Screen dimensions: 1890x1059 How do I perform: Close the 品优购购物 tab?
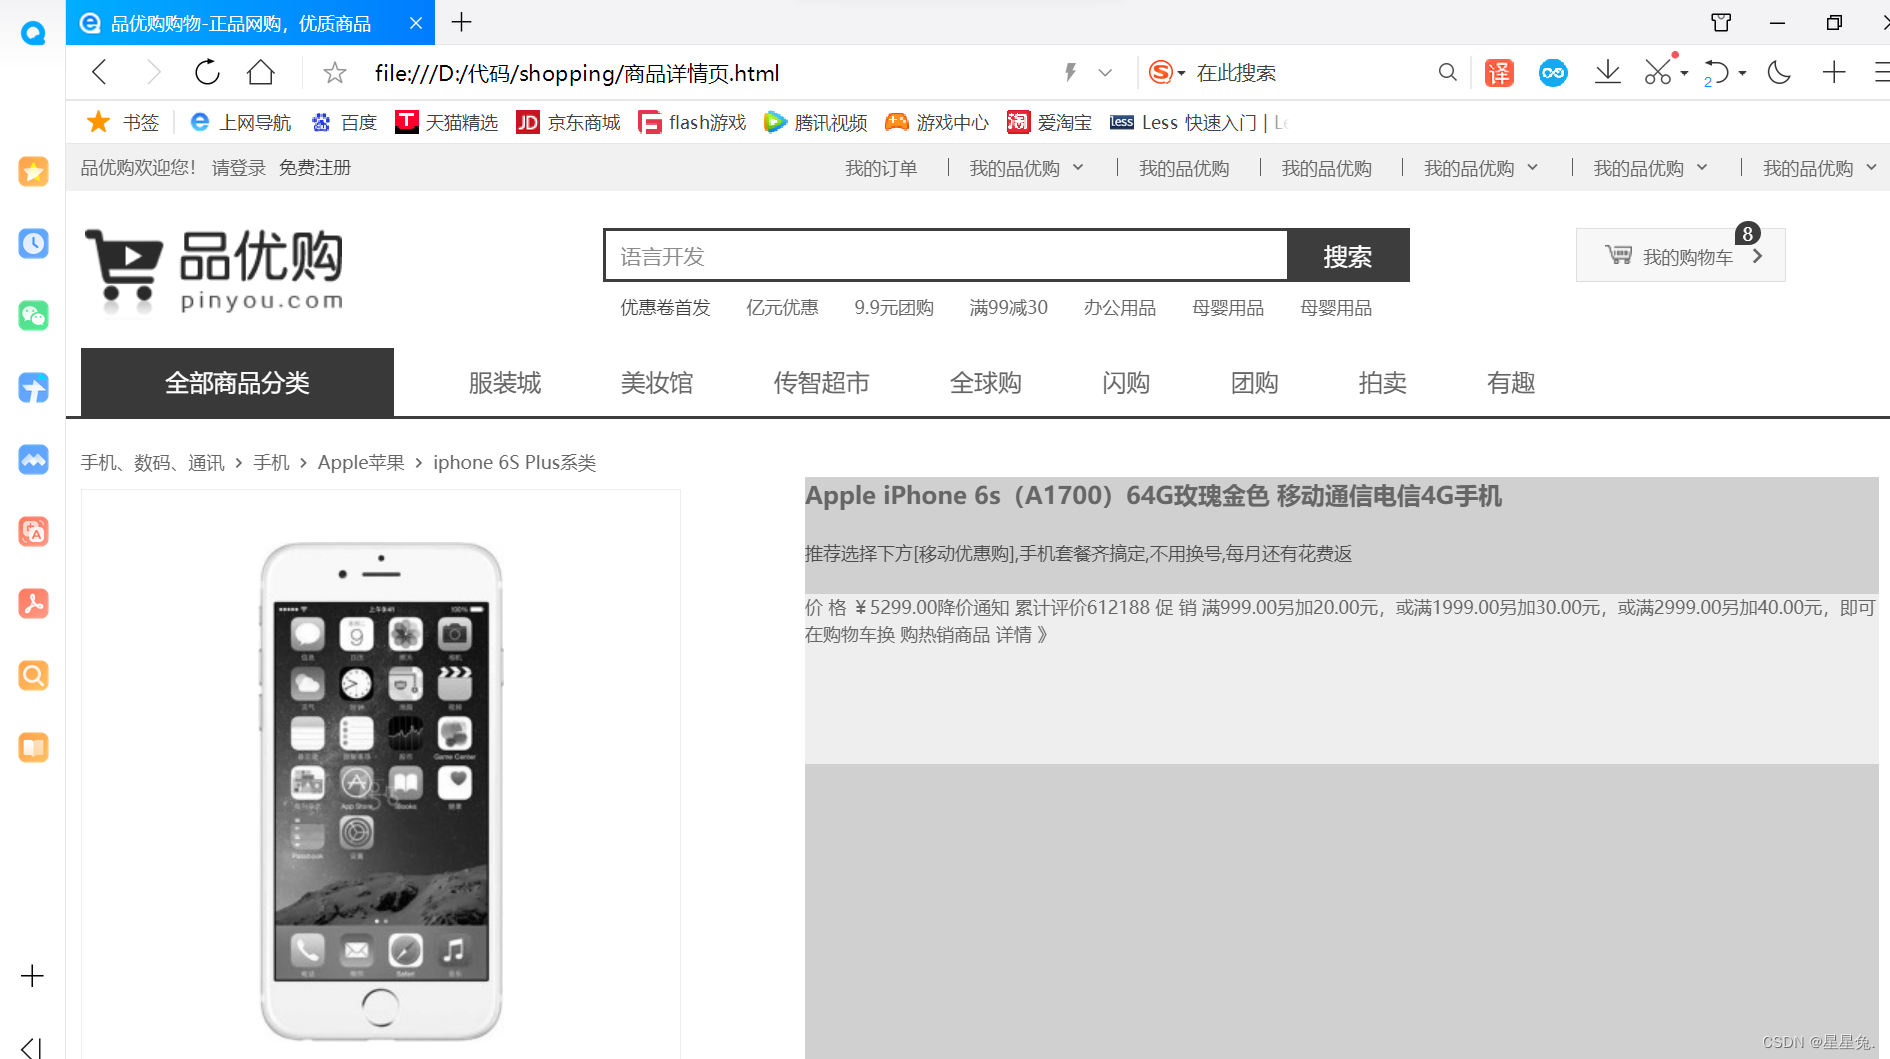(x=416, y=23)
